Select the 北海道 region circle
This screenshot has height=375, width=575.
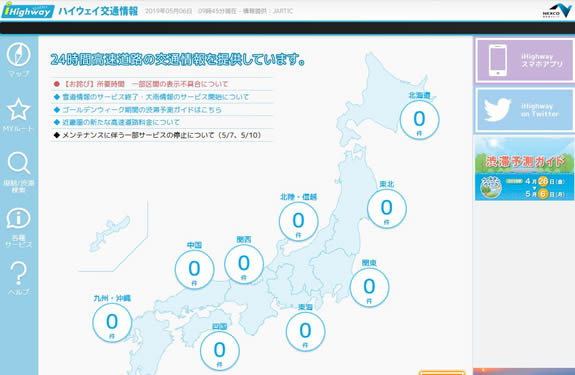click(420, 120)
